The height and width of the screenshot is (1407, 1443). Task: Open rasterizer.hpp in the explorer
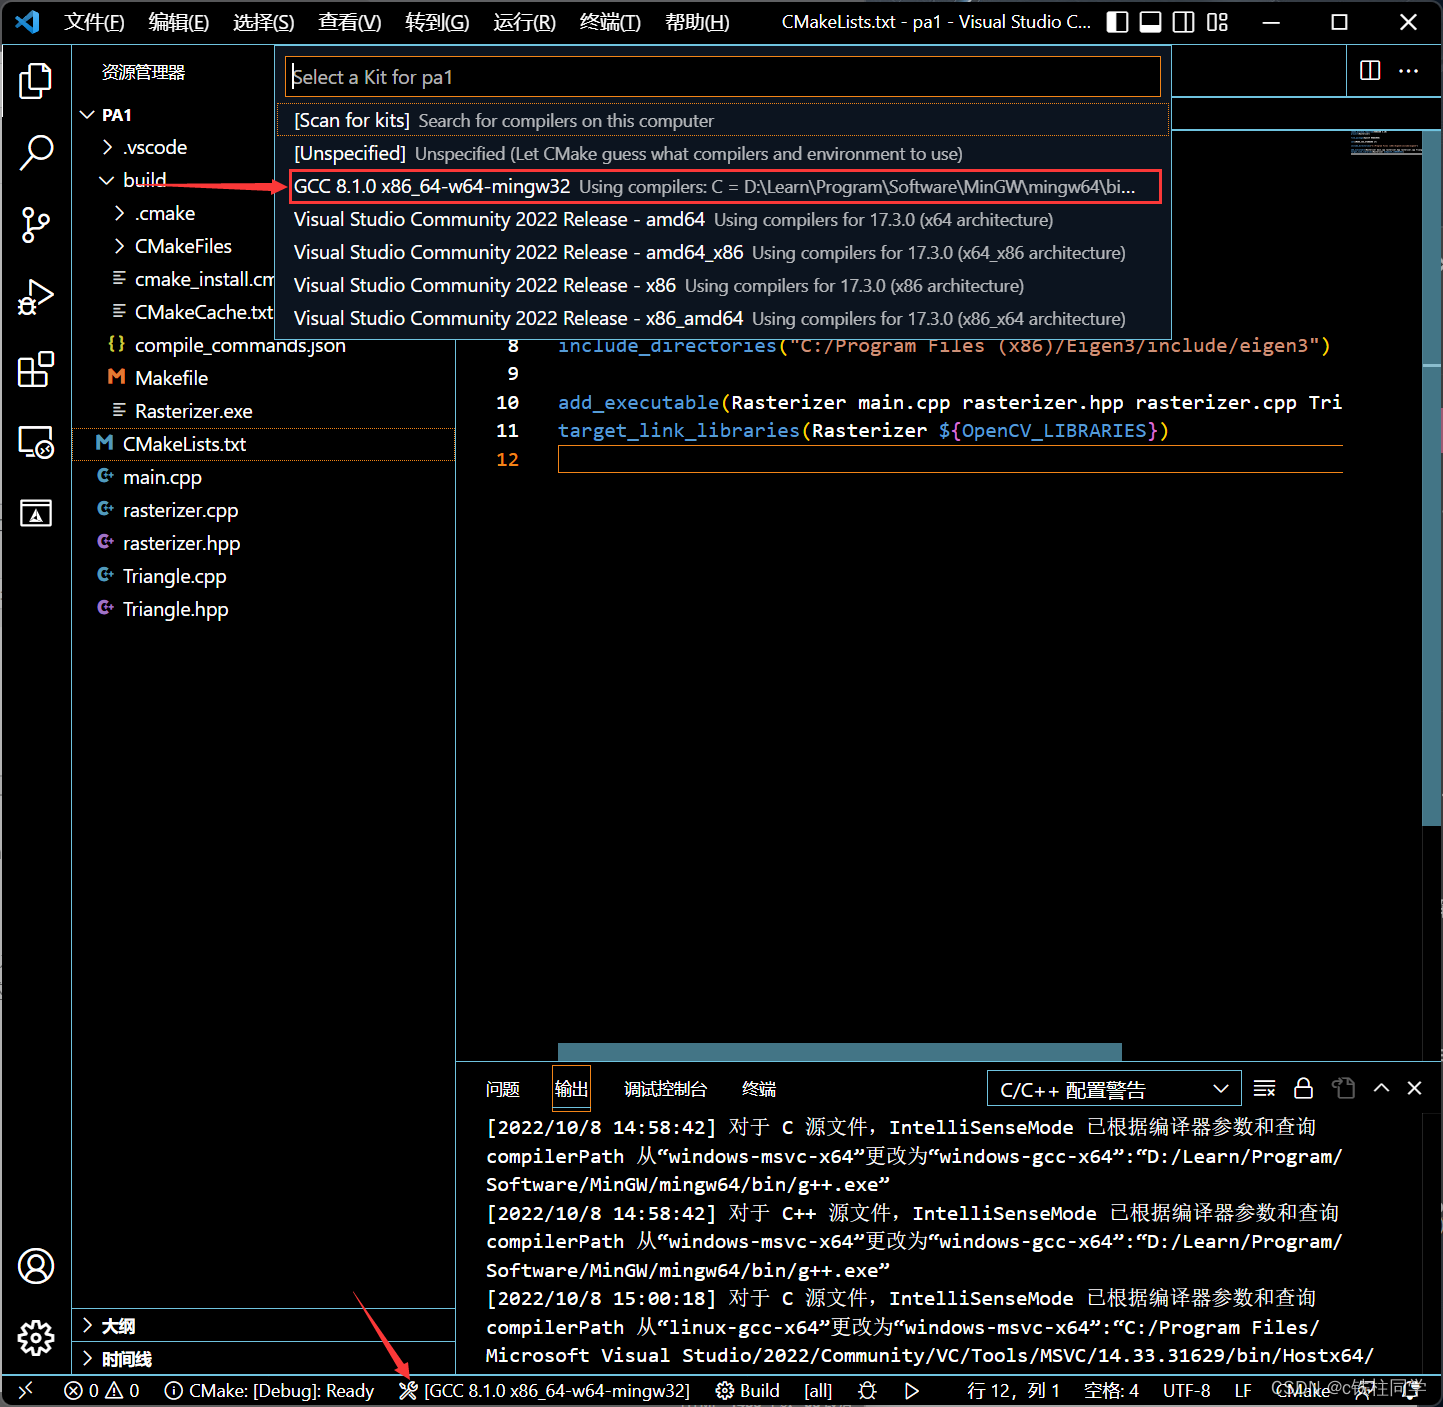pyautogui.click(x=264, y=543)
